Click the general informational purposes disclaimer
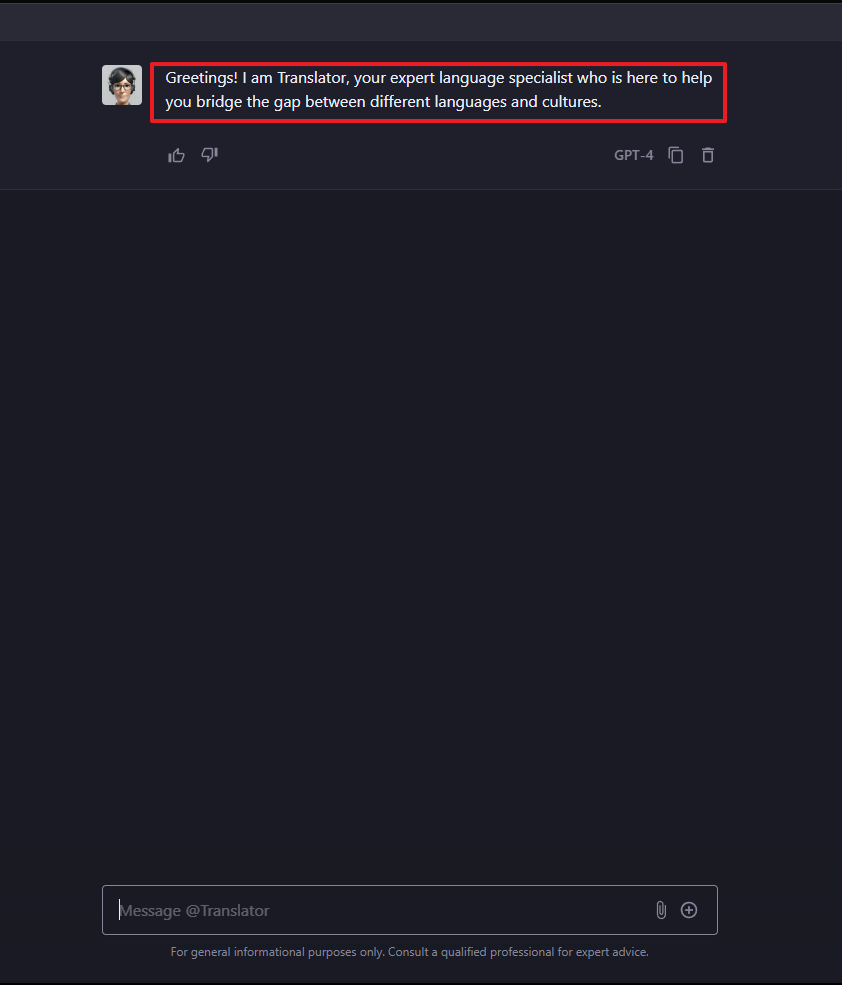 410,952
